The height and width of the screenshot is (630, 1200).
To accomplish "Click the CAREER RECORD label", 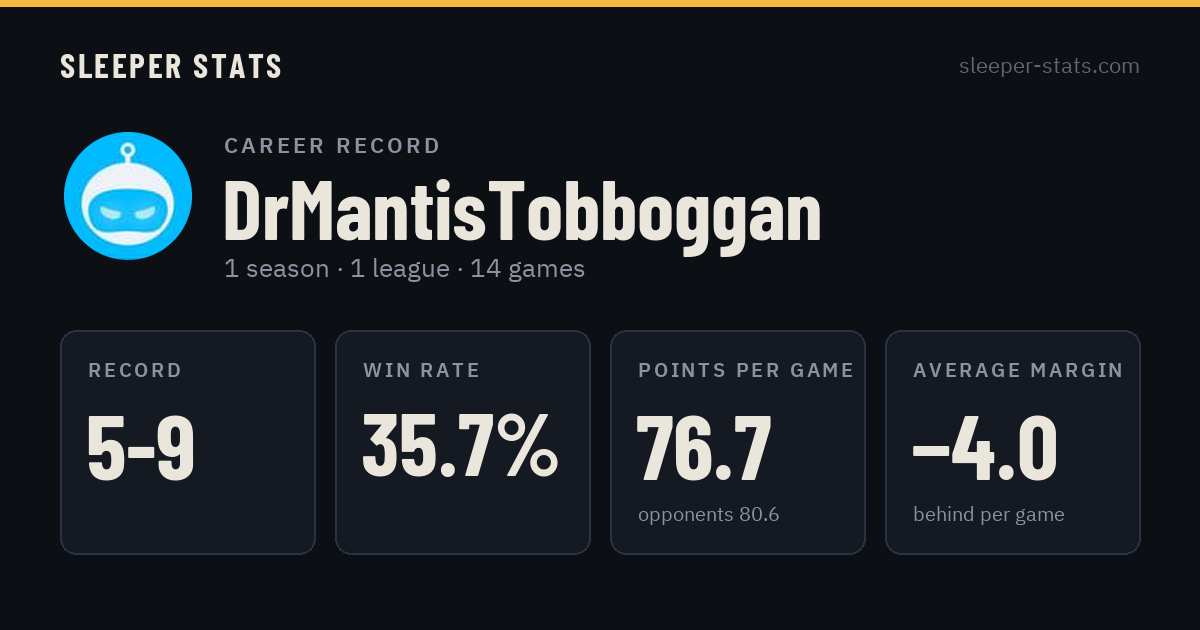I will coord(332,146).
